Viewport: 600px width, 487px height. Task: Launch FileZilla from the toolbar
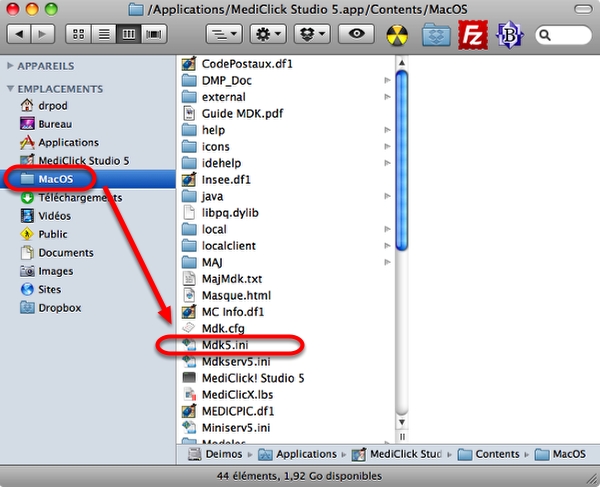point(473,35)
